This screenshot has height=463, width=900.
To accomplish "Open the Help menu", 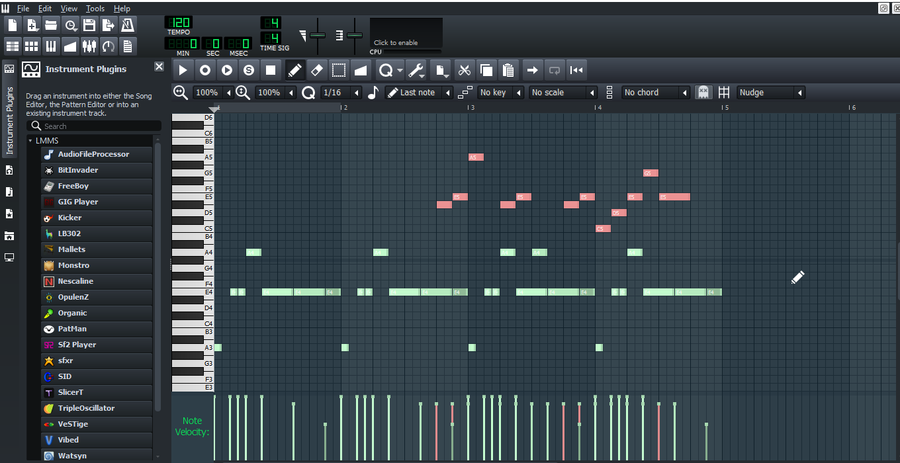I will coord(122,9).
